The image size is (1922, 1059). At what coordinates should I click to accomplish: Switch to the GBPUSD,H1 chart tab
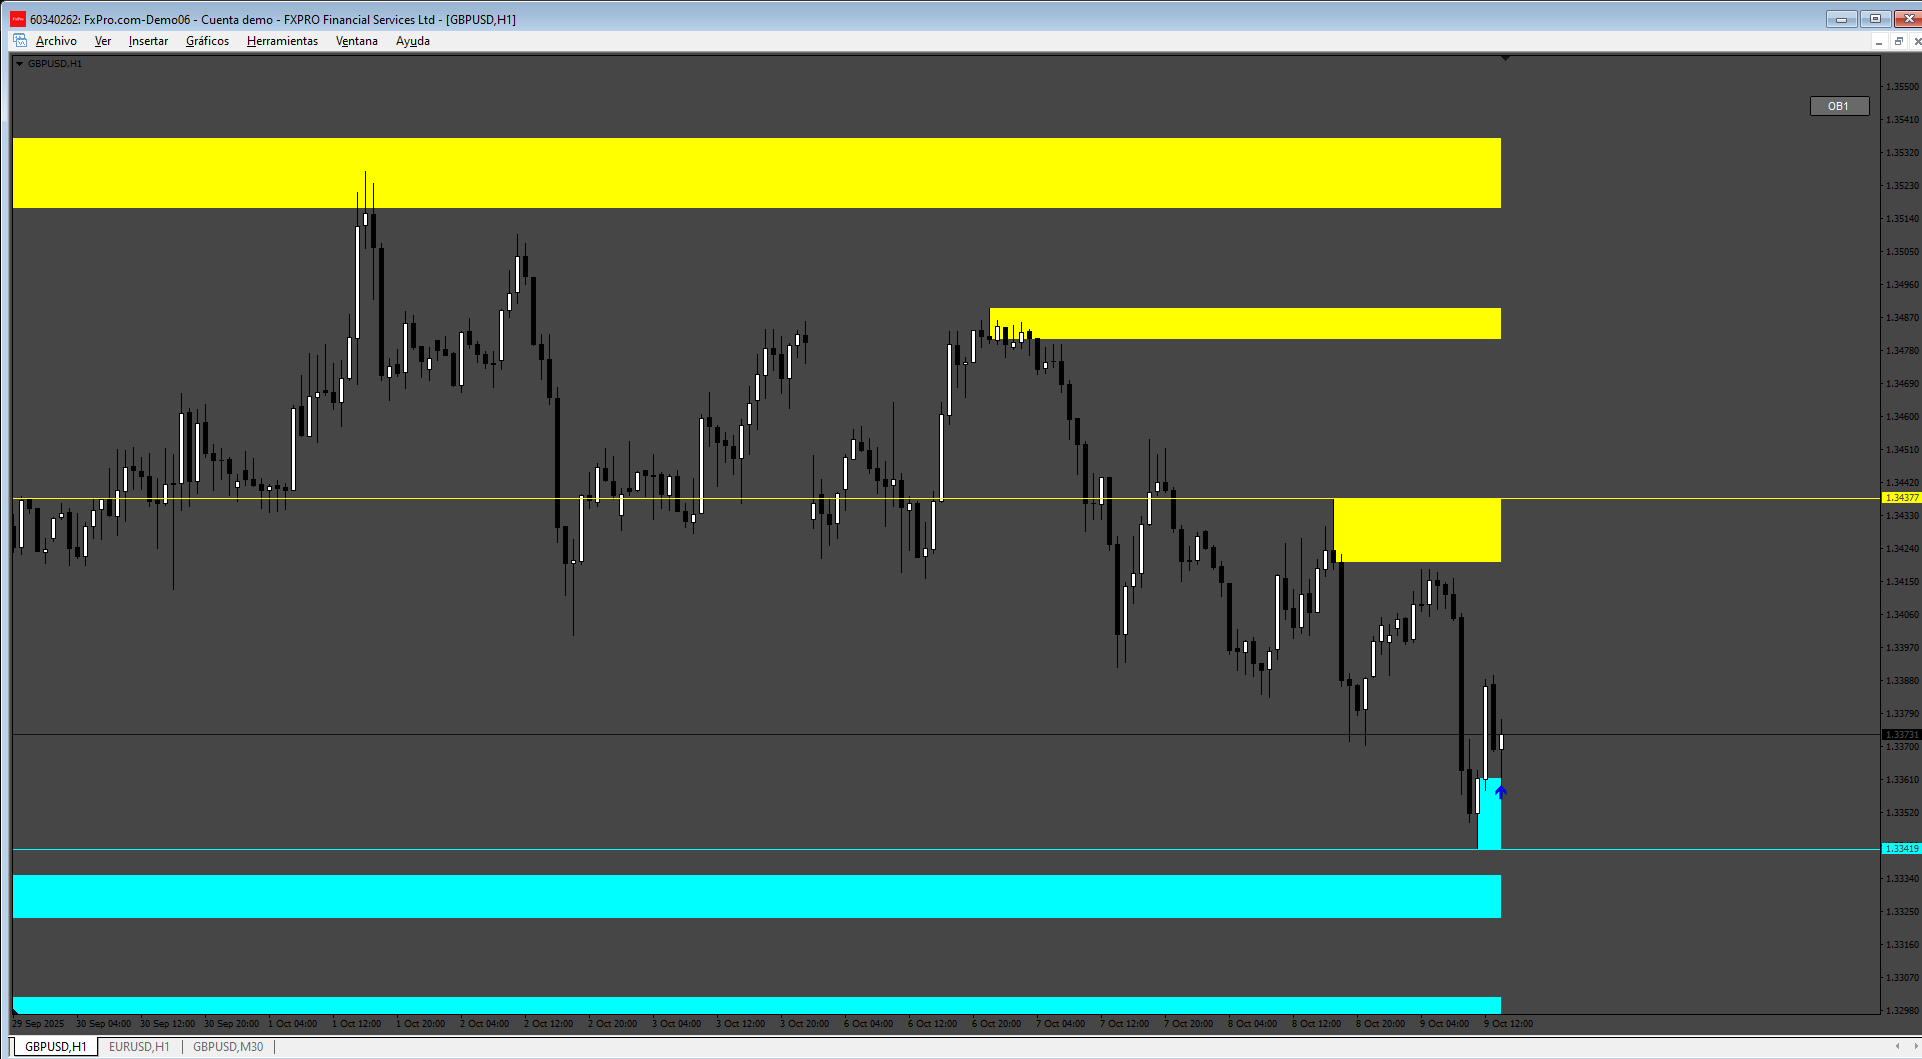coord(56,1047)
